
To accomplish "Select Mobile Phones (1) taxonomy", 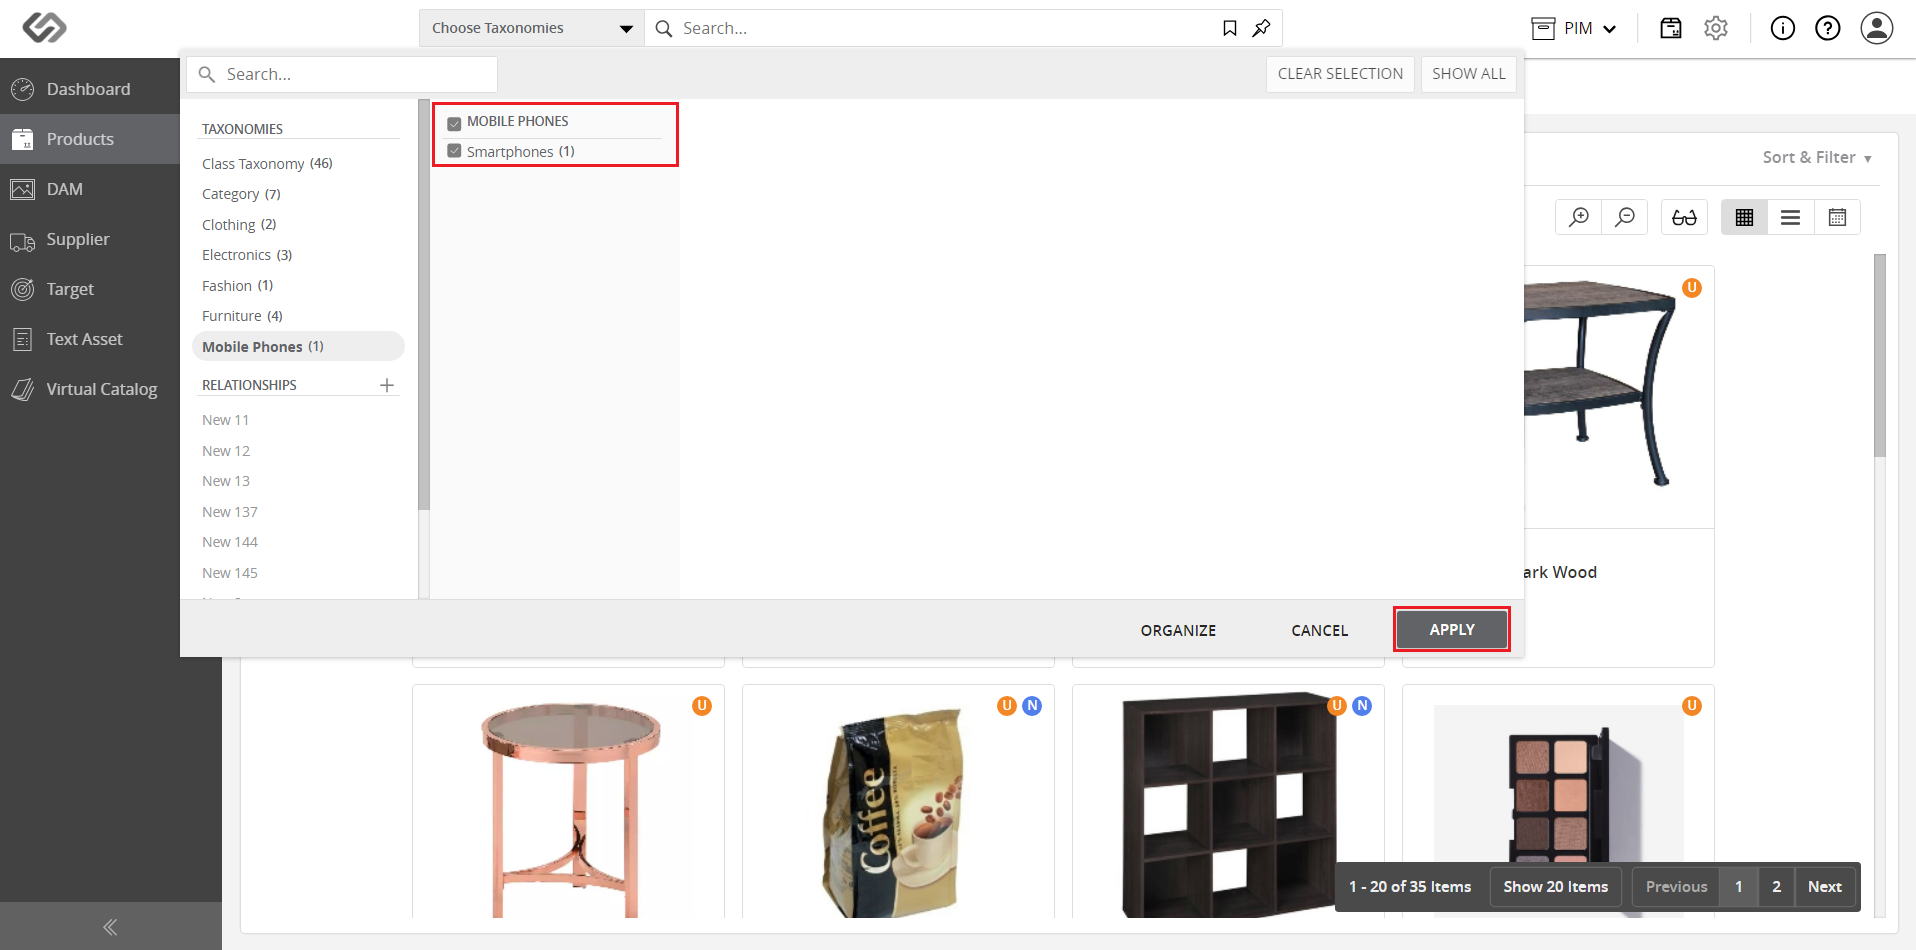I will coord(298,346).
